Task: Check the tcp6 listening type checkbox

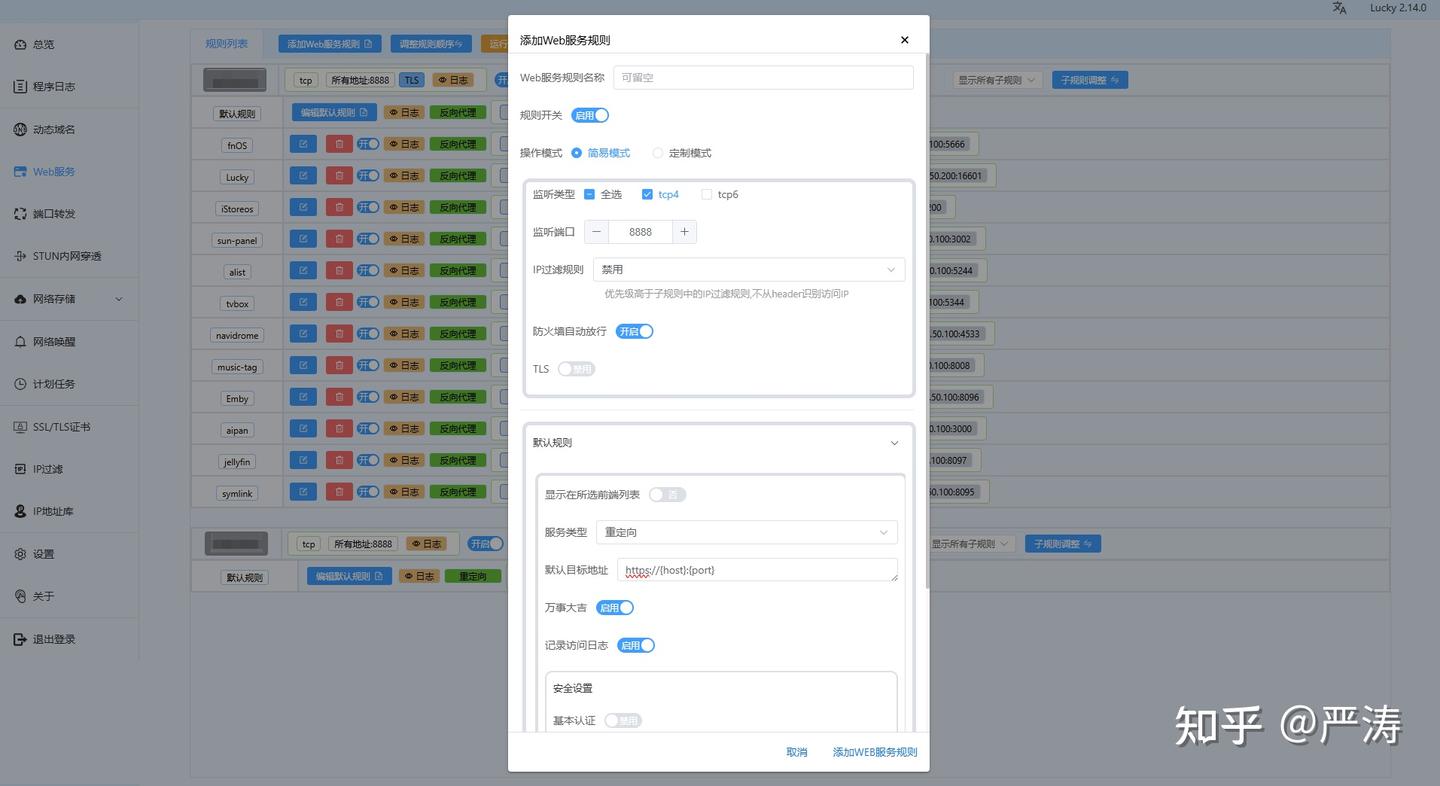Action: 707,194
